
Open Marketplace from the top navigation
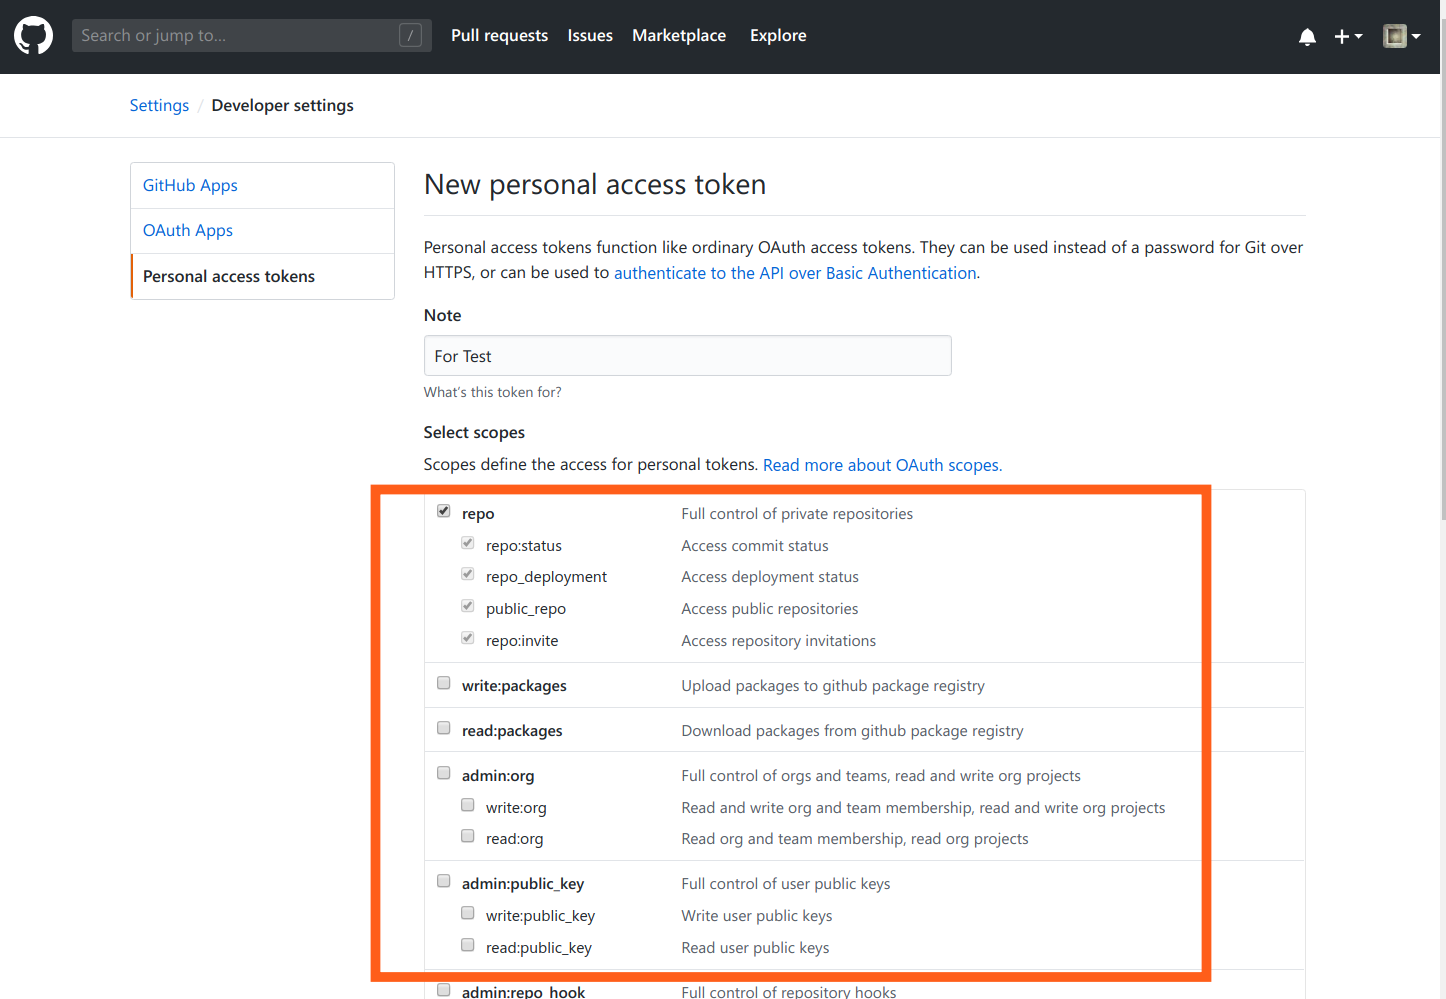pos(679,35)
